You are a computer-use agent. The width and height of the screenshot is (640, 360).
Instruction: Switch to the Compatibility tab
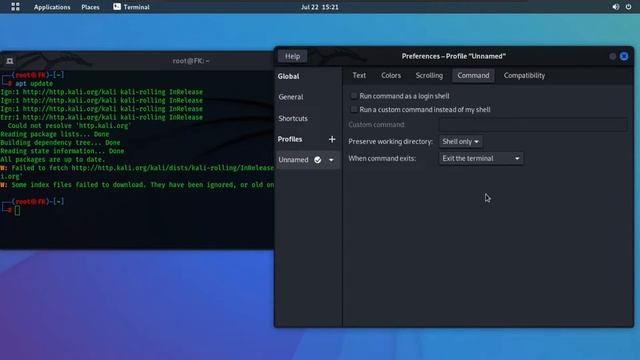(524, 76)
